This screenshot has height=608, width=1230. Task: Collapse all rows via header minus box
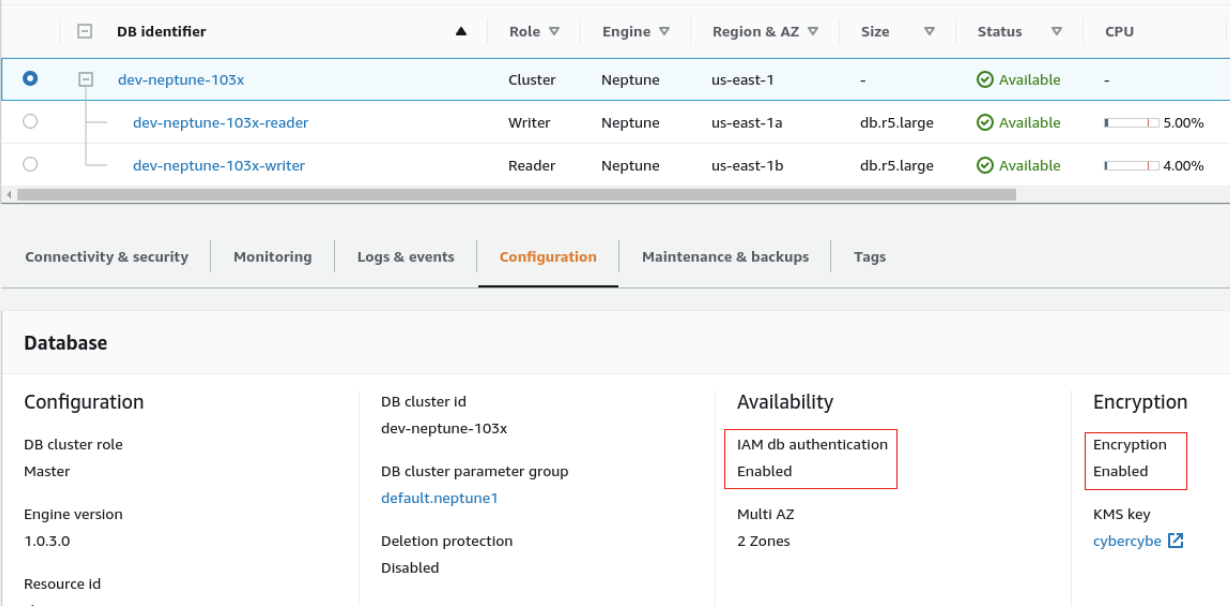pos(85,31)
